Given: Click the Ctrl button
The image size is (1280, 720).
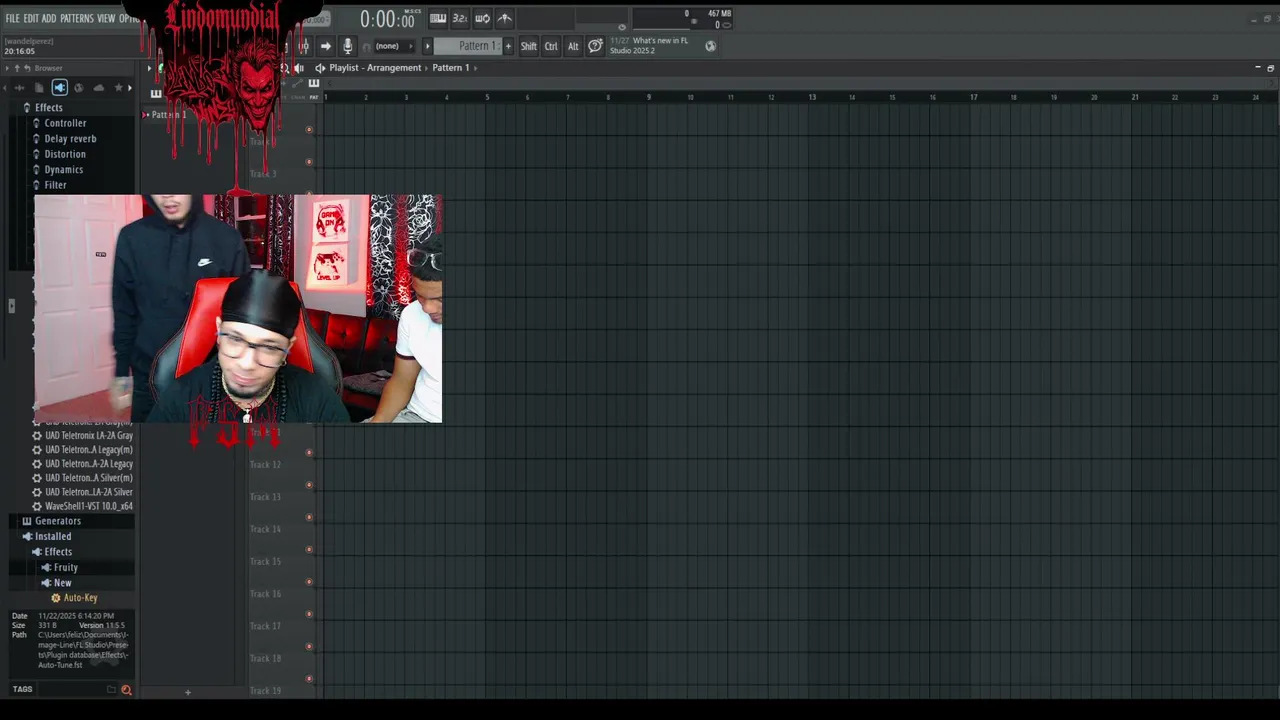Looking at the screenshot, I should 551,46.
